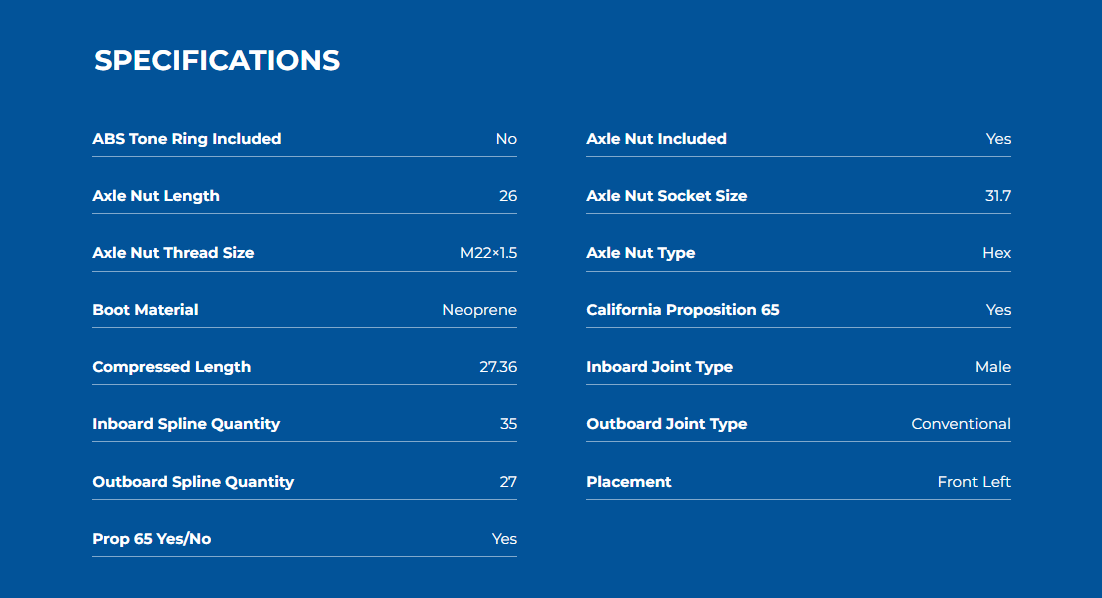Click the 27.36 compressed length value
The height and width of the screenshot is (598, 1102).
(x=498, y=367)
